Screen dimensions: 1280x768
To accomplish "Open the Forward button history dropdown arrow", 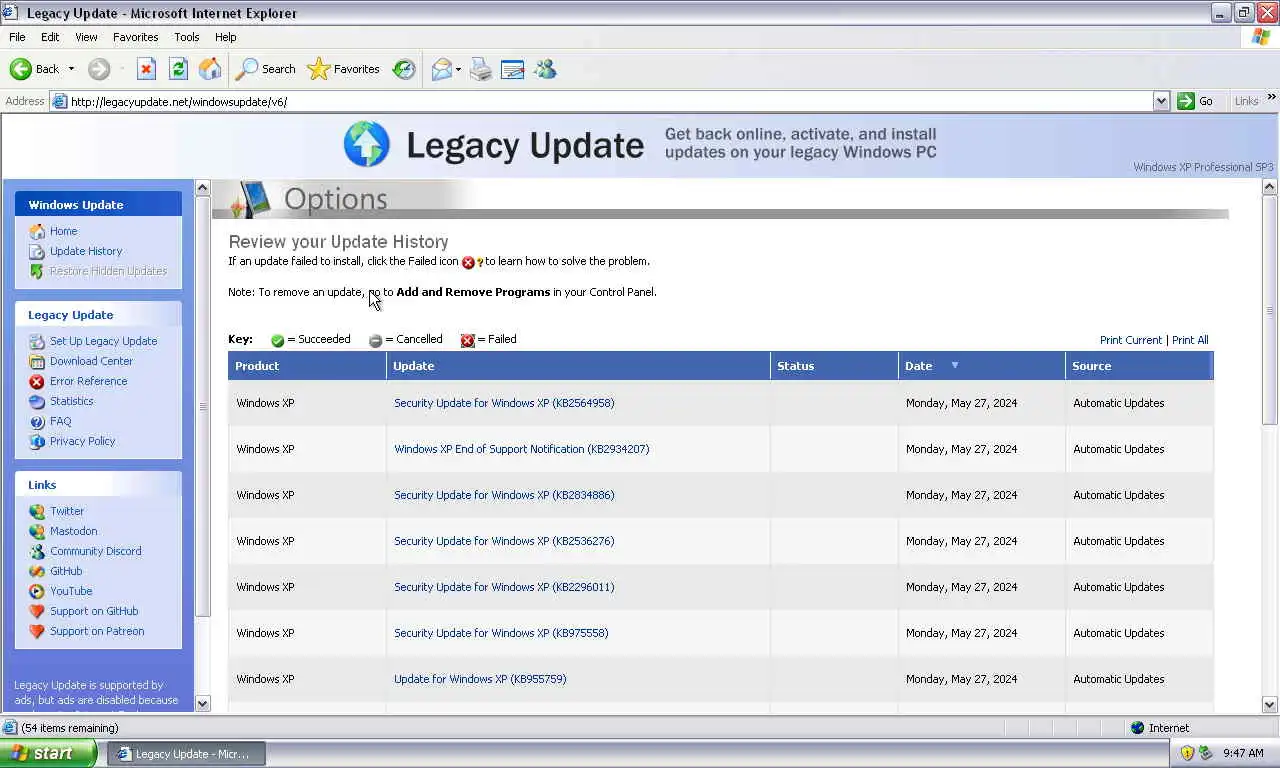I will click(x=122, y=69).
